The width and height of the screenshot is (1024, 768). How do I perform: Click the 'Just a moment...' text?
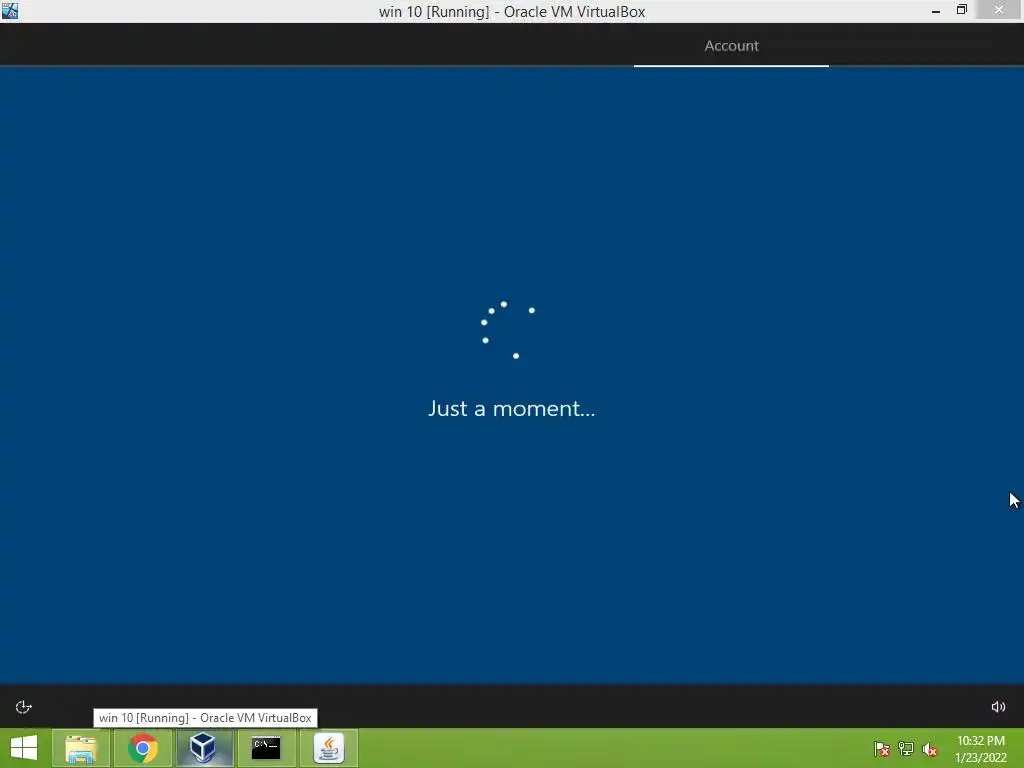tap(511, 409)
